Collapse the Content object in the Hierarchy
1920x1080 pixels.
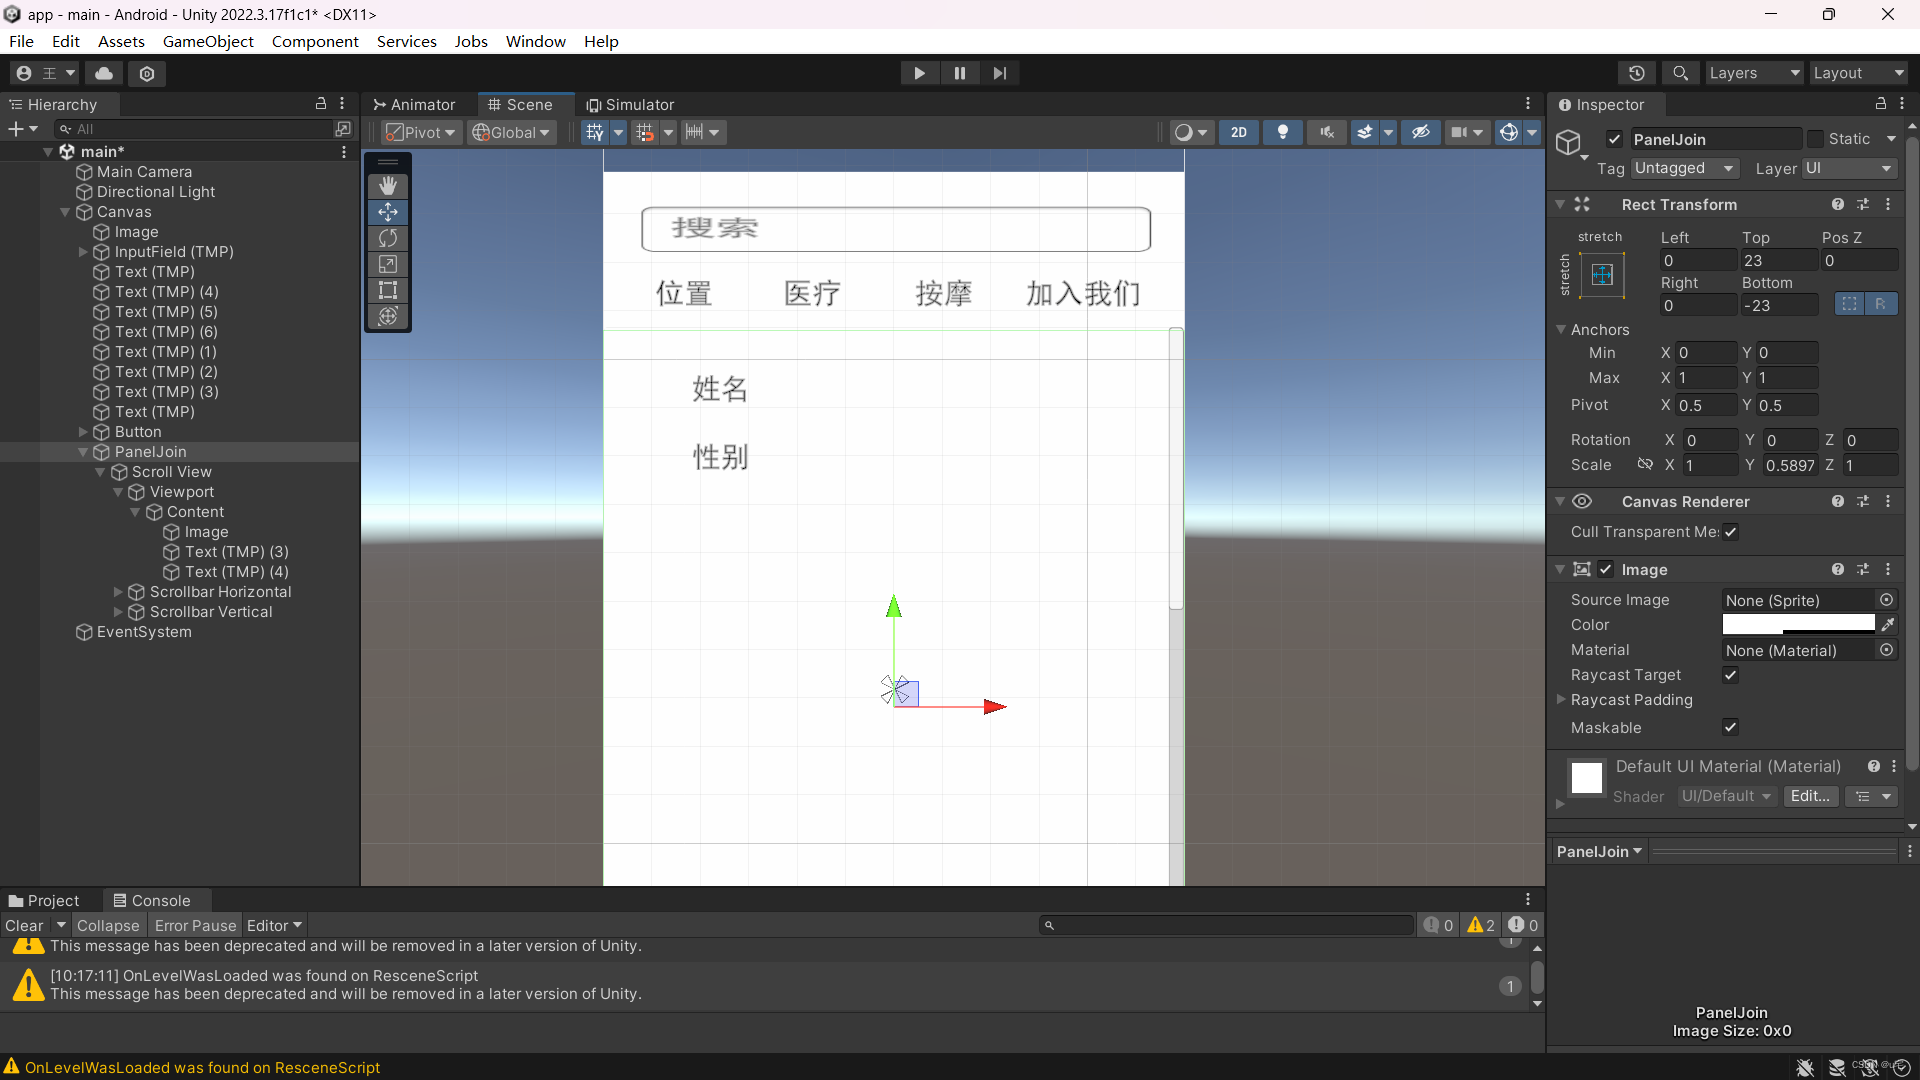(x=136, y=512)
